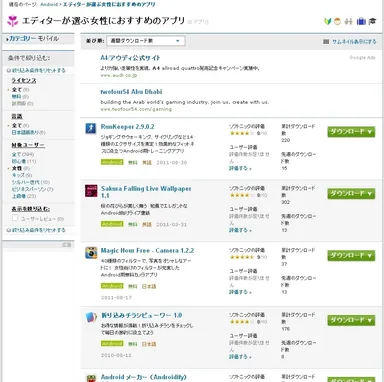
Task: Select the 試用版 license filter
Action: 19,104
